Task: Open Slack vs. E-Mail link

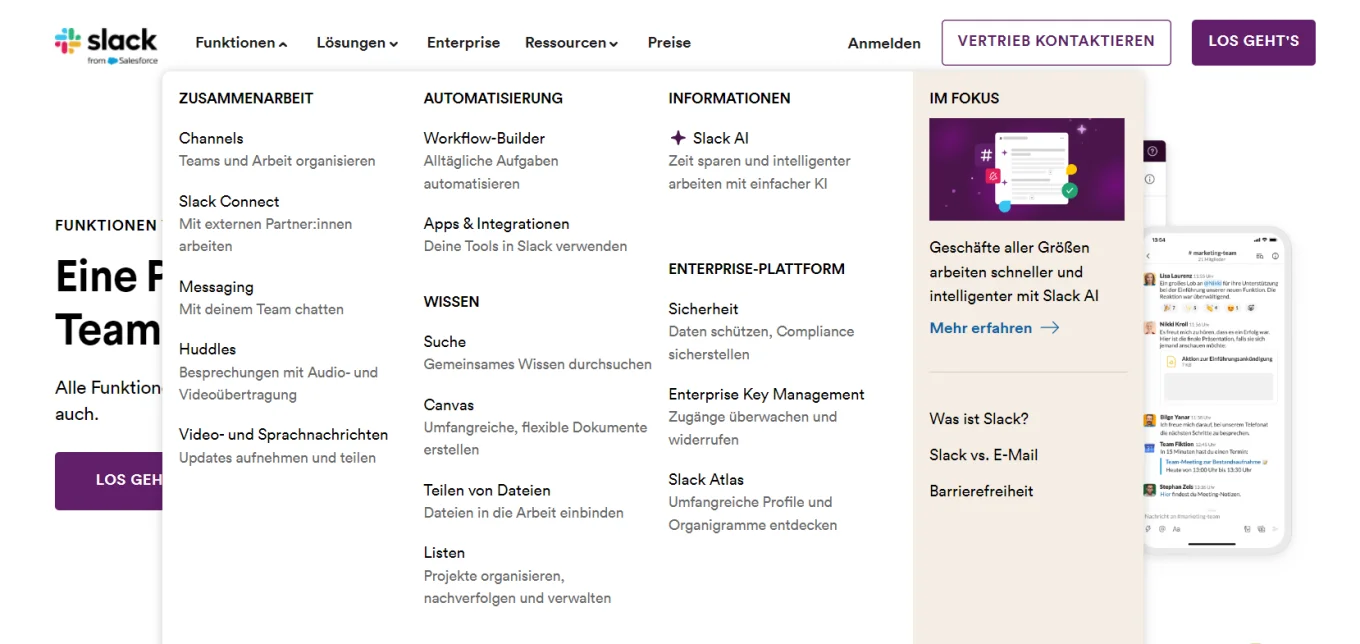Action: coord(984,455)
